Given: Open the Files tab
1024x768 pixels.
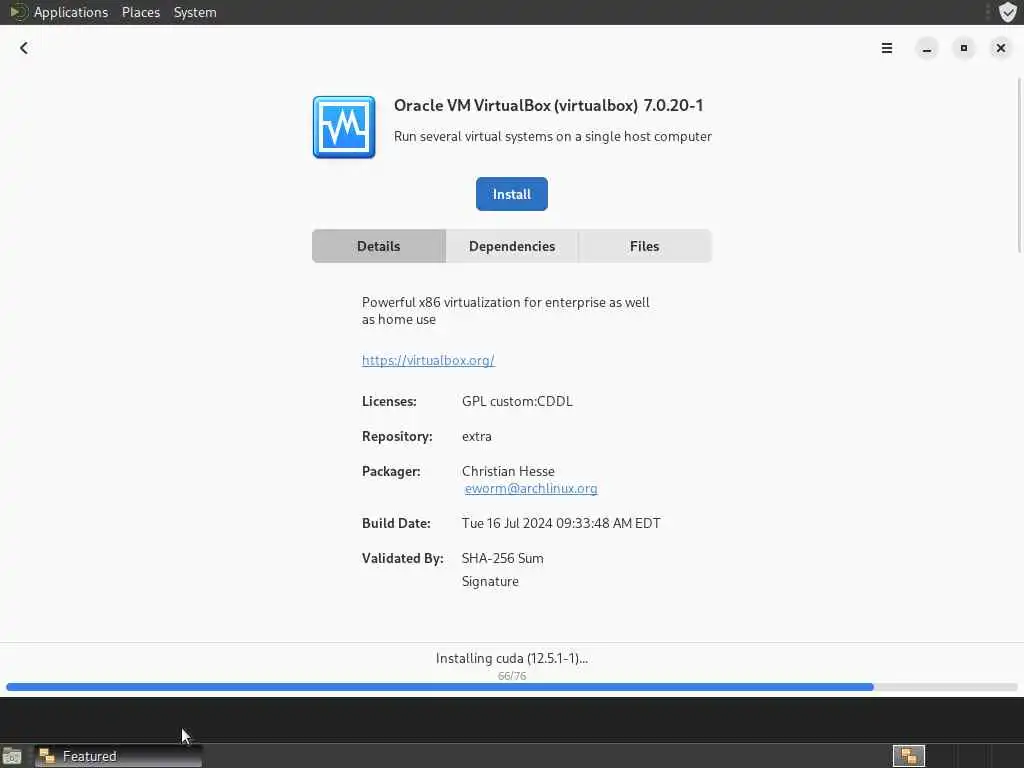Looking at the screenshot, I should tap(645, 246).
